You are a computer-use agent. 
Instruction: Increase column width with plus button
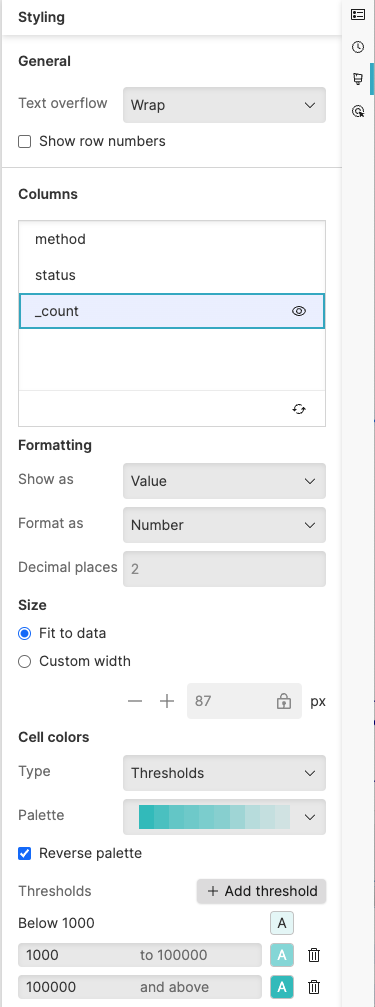[x=167, y=701]
